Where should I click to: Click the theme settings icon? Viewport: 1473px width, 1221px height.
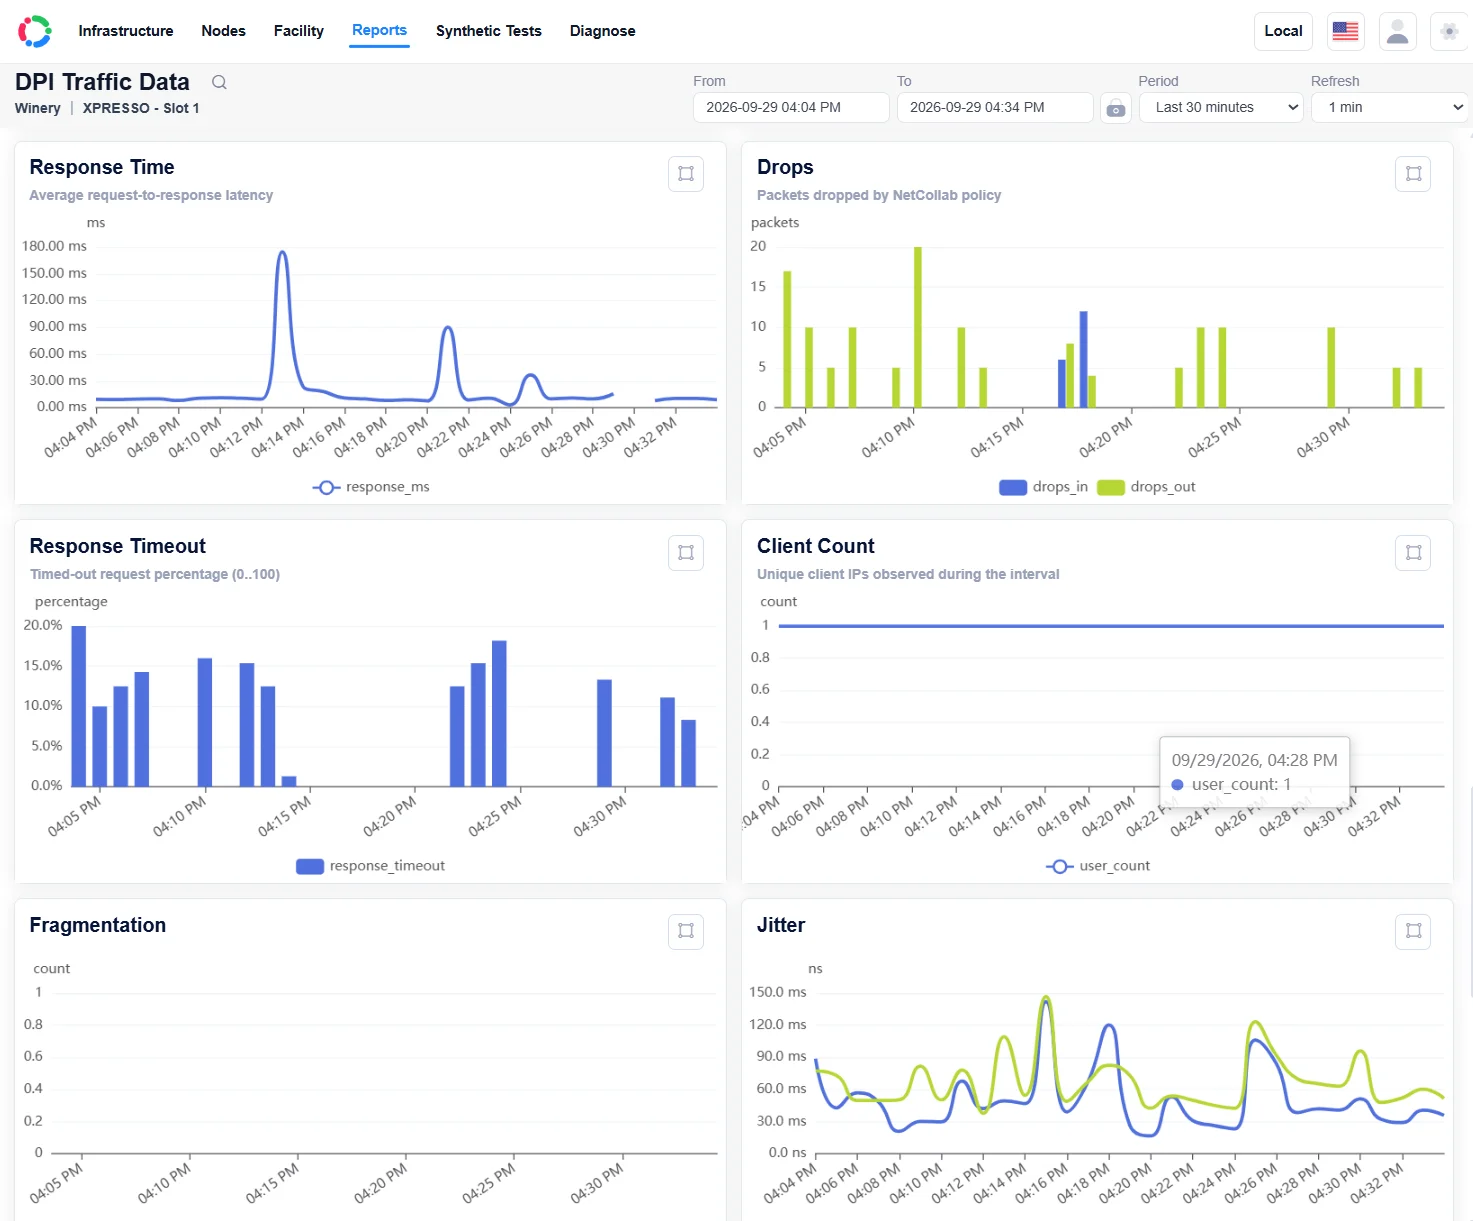(1449, 31)
